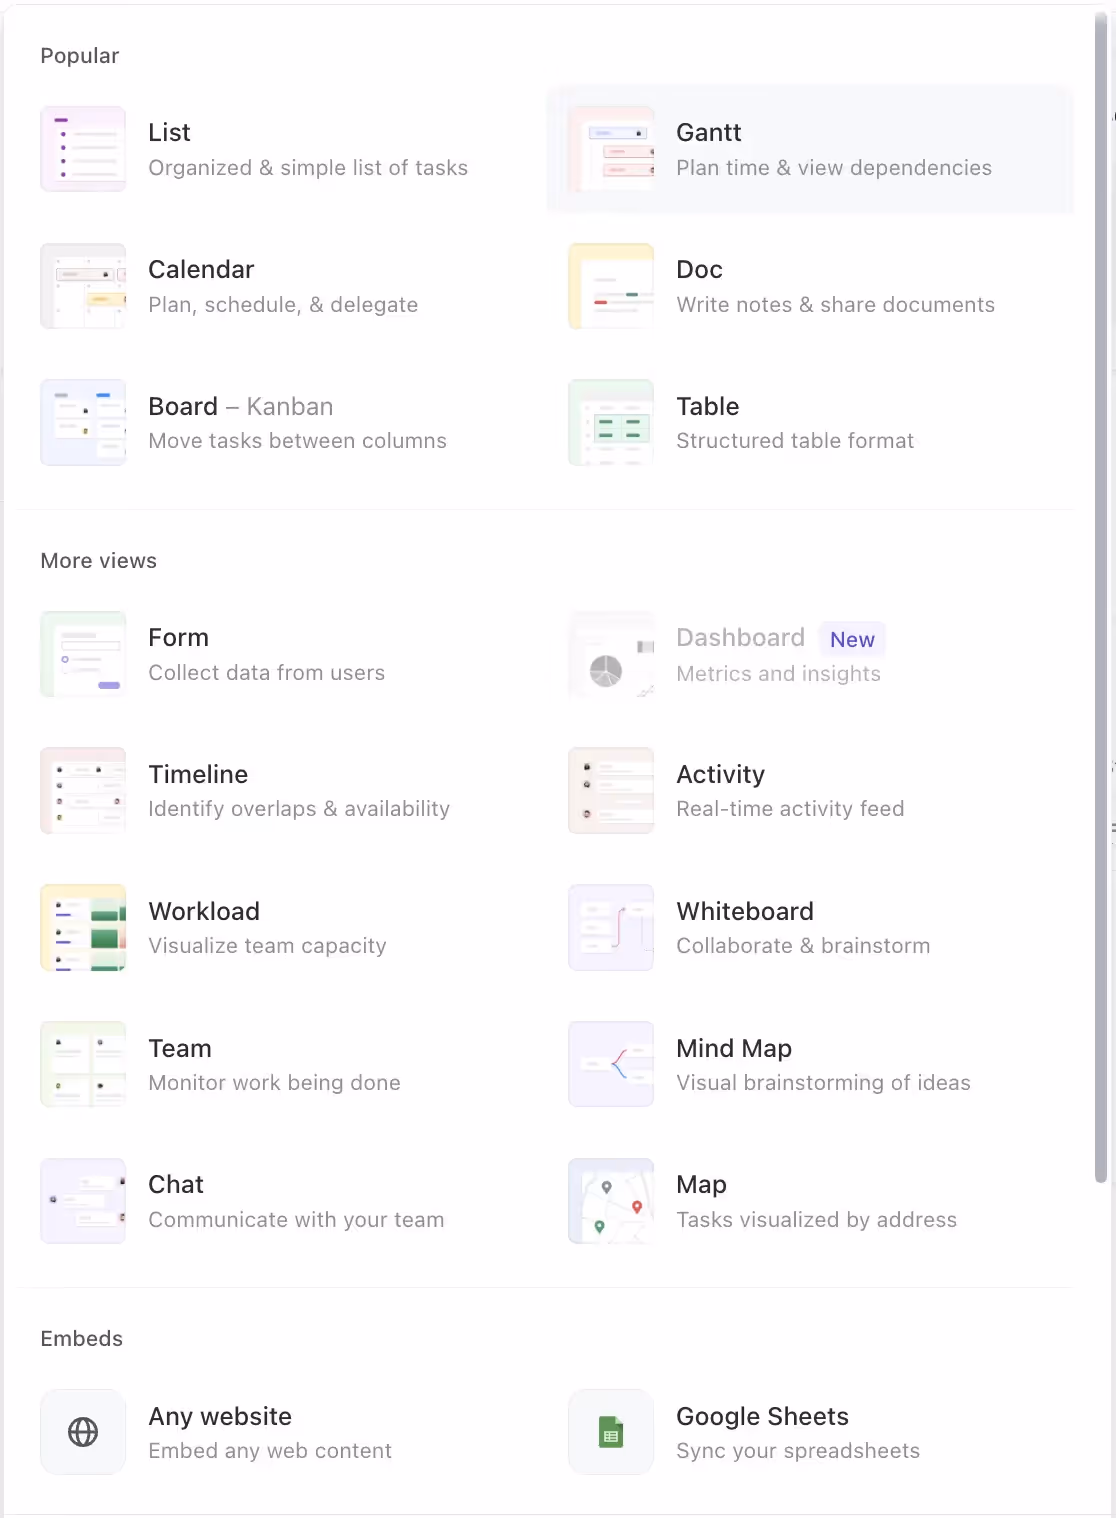
Task: Select the List view icon
Action: [x=83, y=148]
